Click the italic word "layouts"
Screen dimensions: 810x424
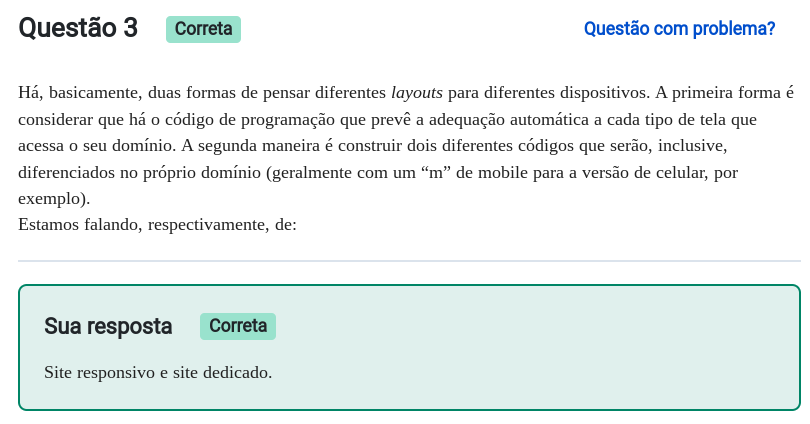(x=416, y=93)
